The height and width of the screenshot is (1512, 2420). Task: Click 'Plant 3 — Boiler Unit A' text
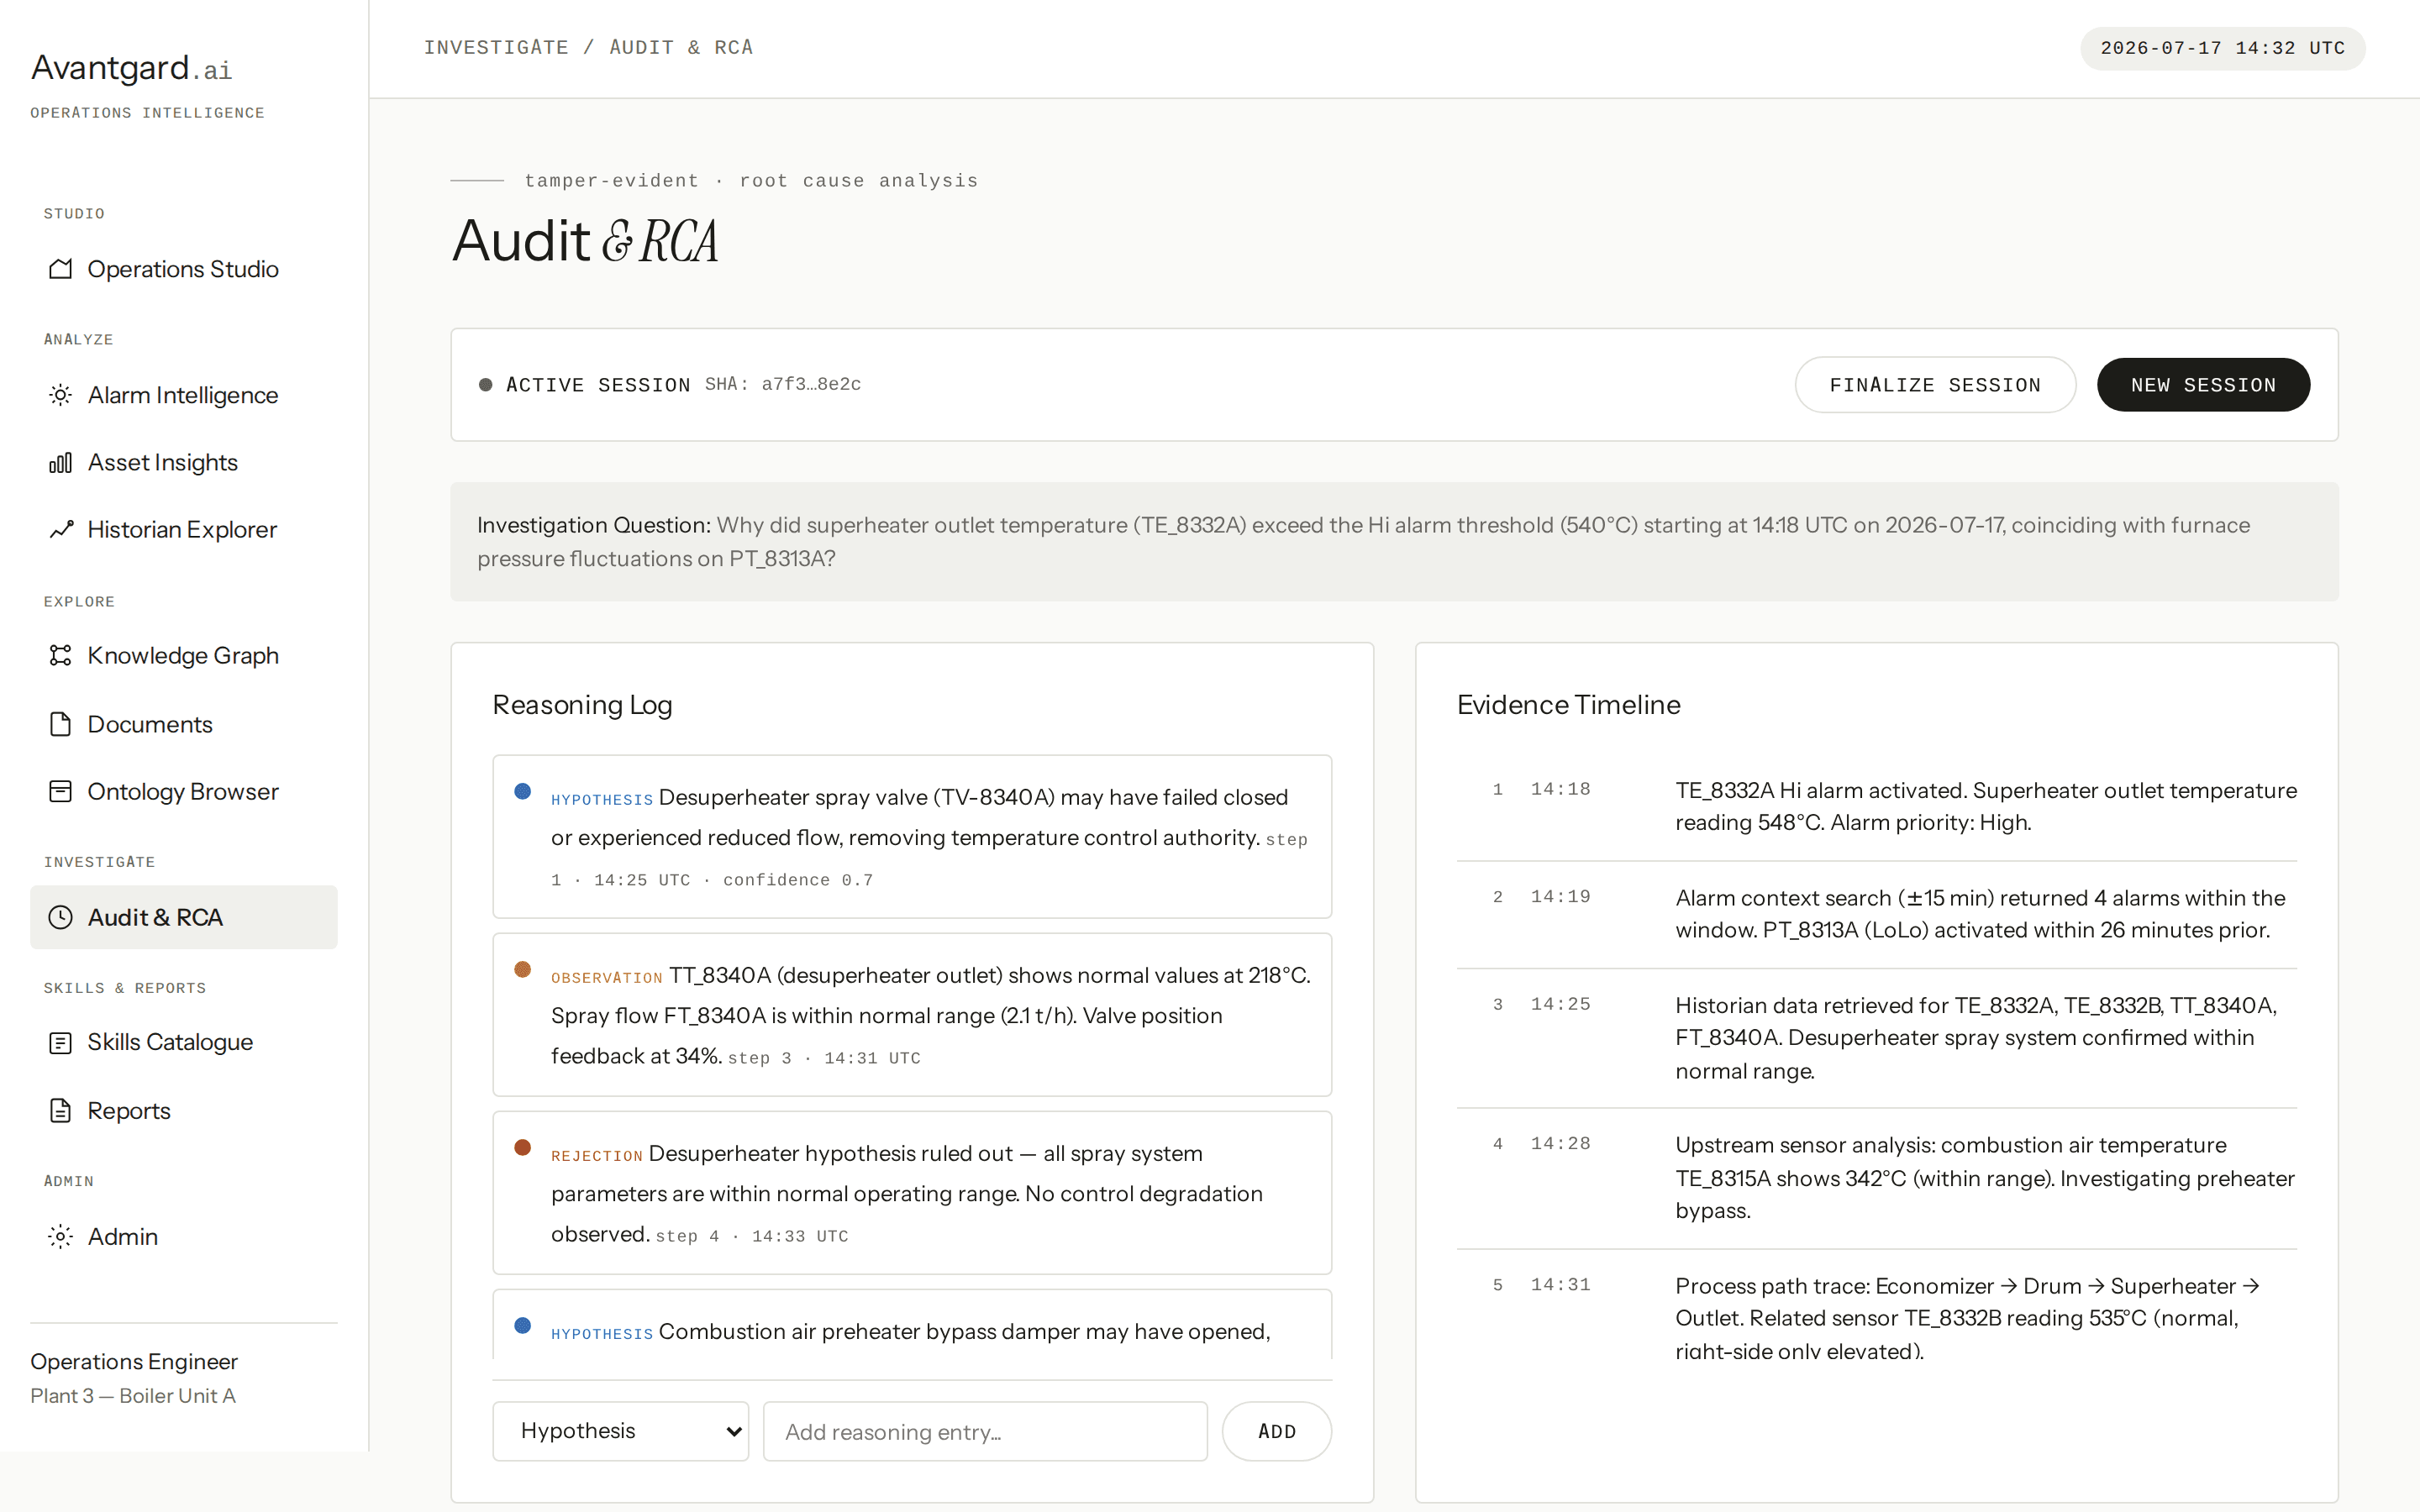pyautogui.click(x=133, y=1395)
